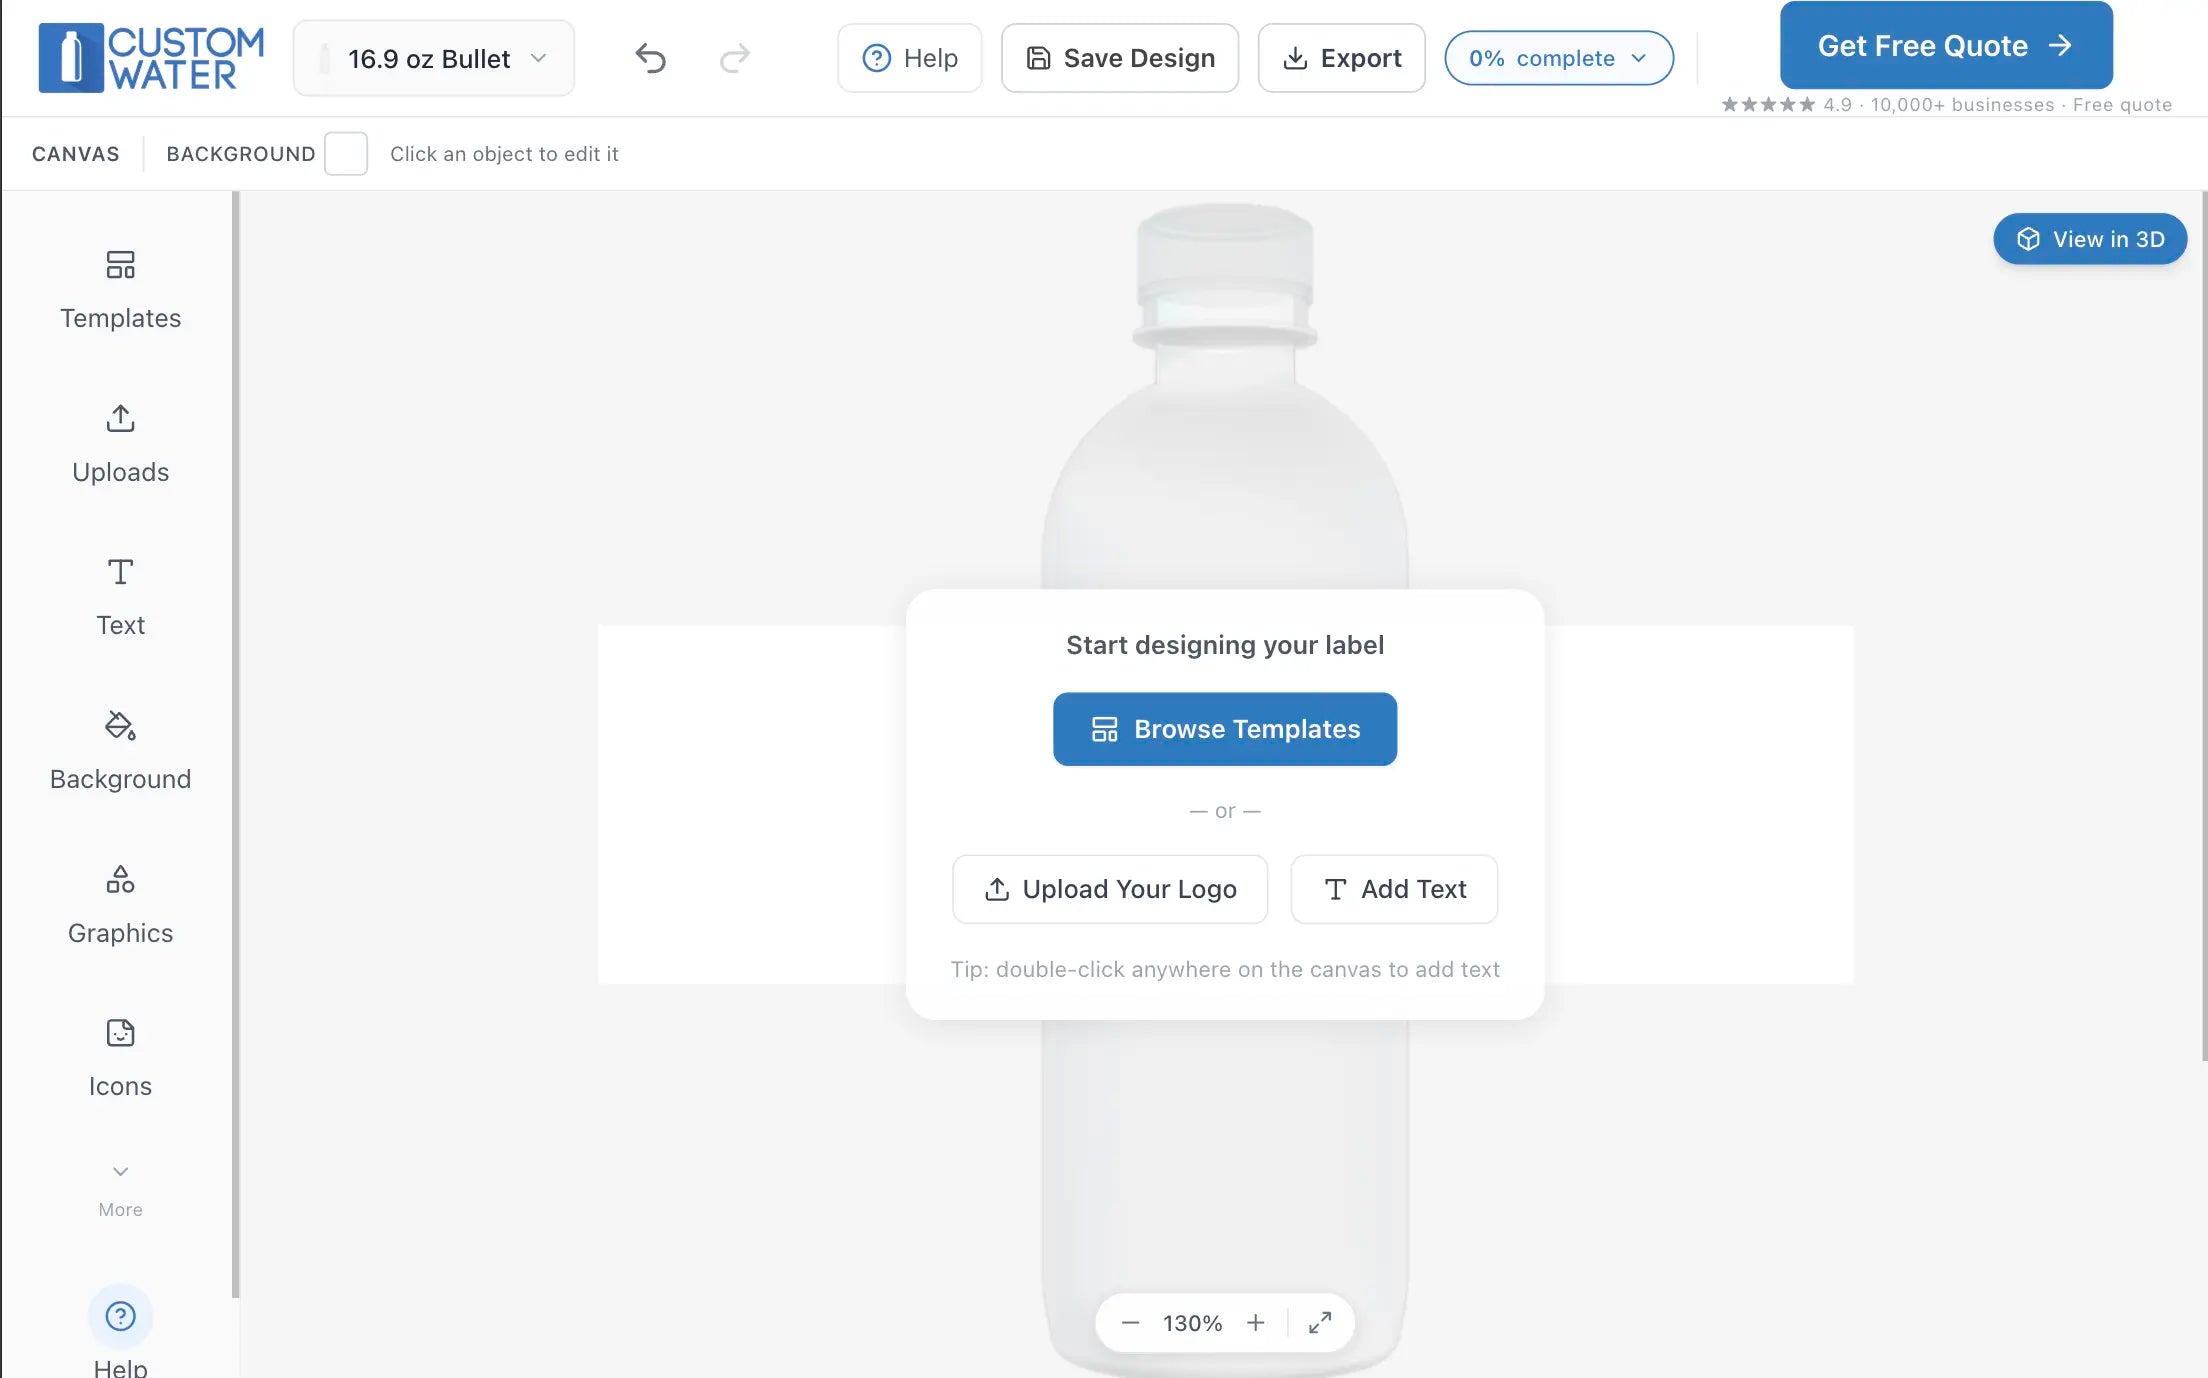The image size is (2208, 1378).
Task: Open the Graphics panel
Action: [120, 904]
